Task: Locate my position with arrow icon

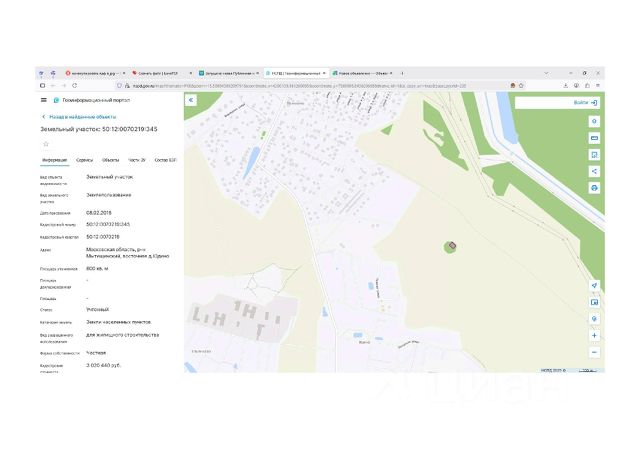Action: coord(594,286)
